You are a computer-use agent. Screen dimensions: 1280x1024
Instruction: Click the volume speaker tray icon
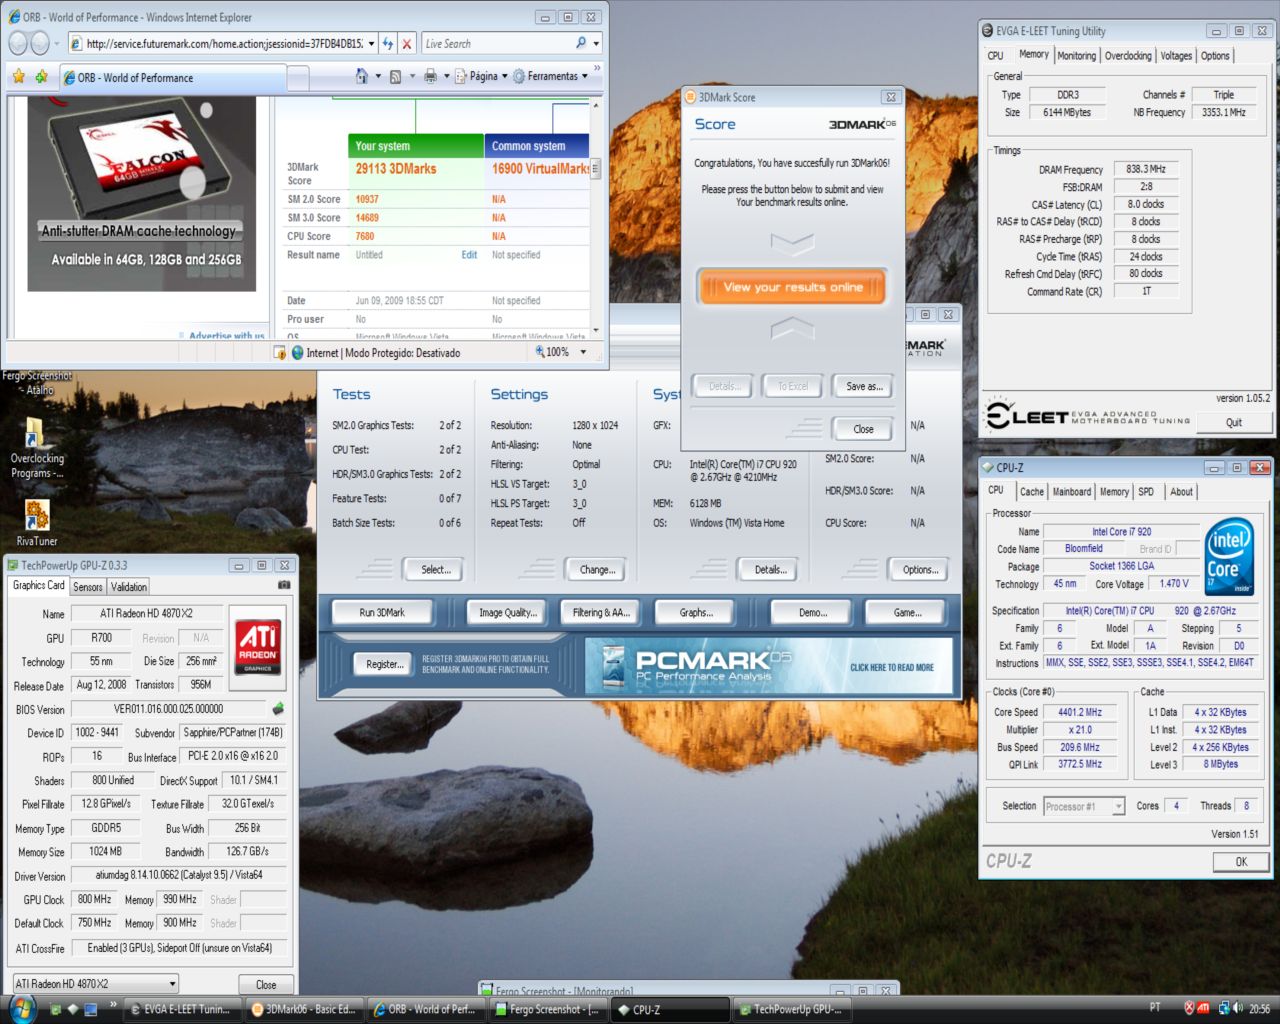point(1238,1008)
